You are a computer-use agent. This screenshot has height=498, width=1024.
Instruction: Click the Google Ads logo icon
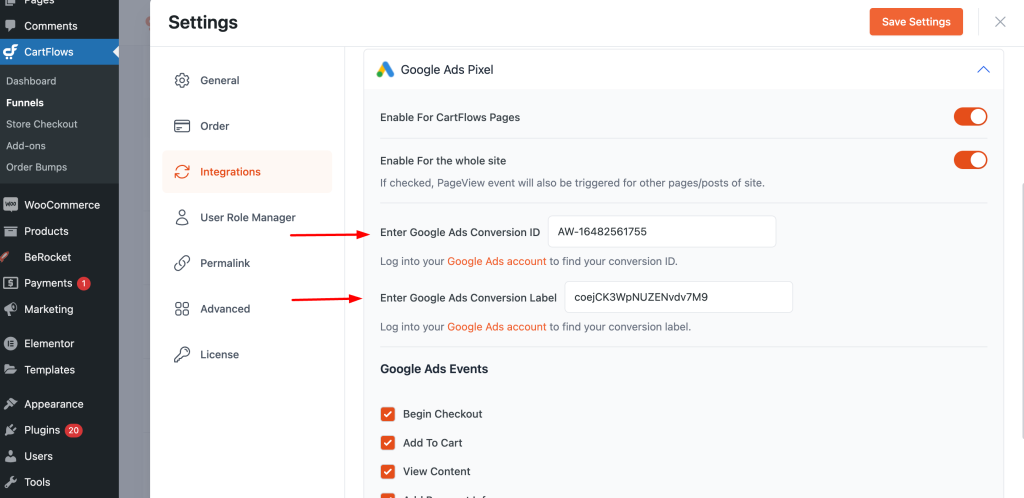(x=385, y=70)
